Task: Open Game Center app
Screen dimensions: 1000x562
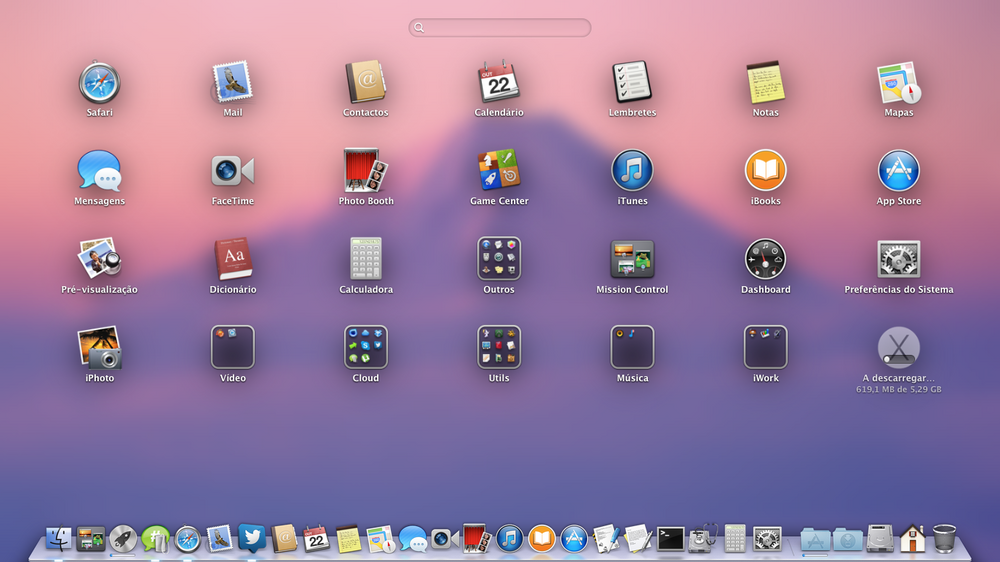Action: (x=498, y=170)
